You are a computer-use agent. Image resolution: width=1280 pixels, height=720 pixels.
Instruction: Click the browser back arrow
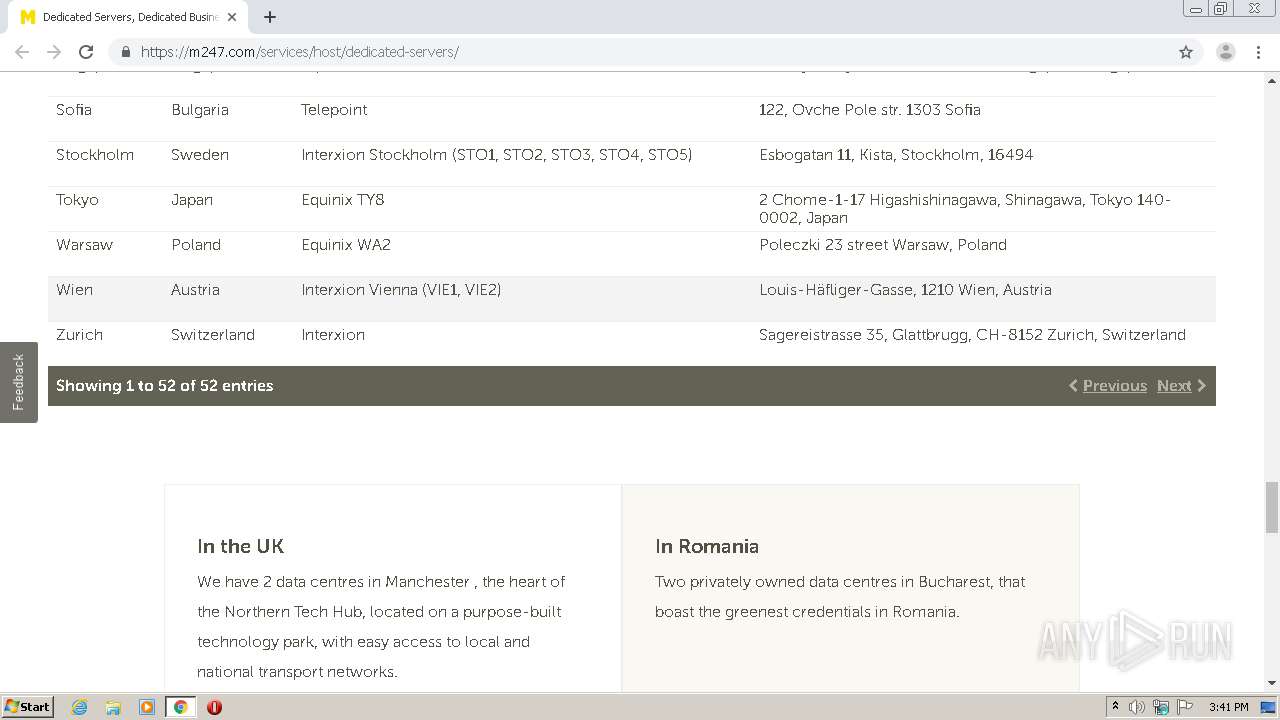pos(22,52)
